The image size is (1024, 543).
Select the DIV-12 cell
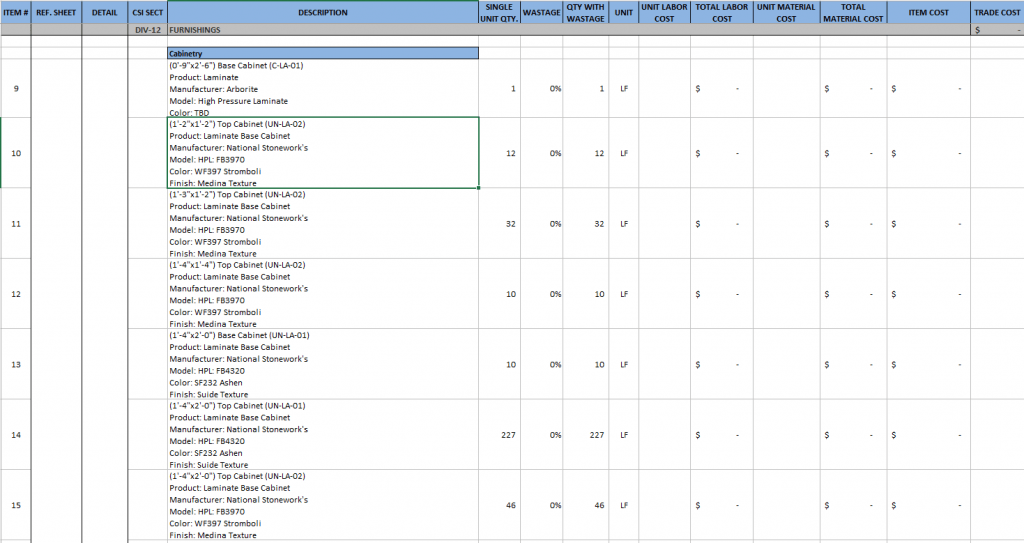(x=148, y=31)
